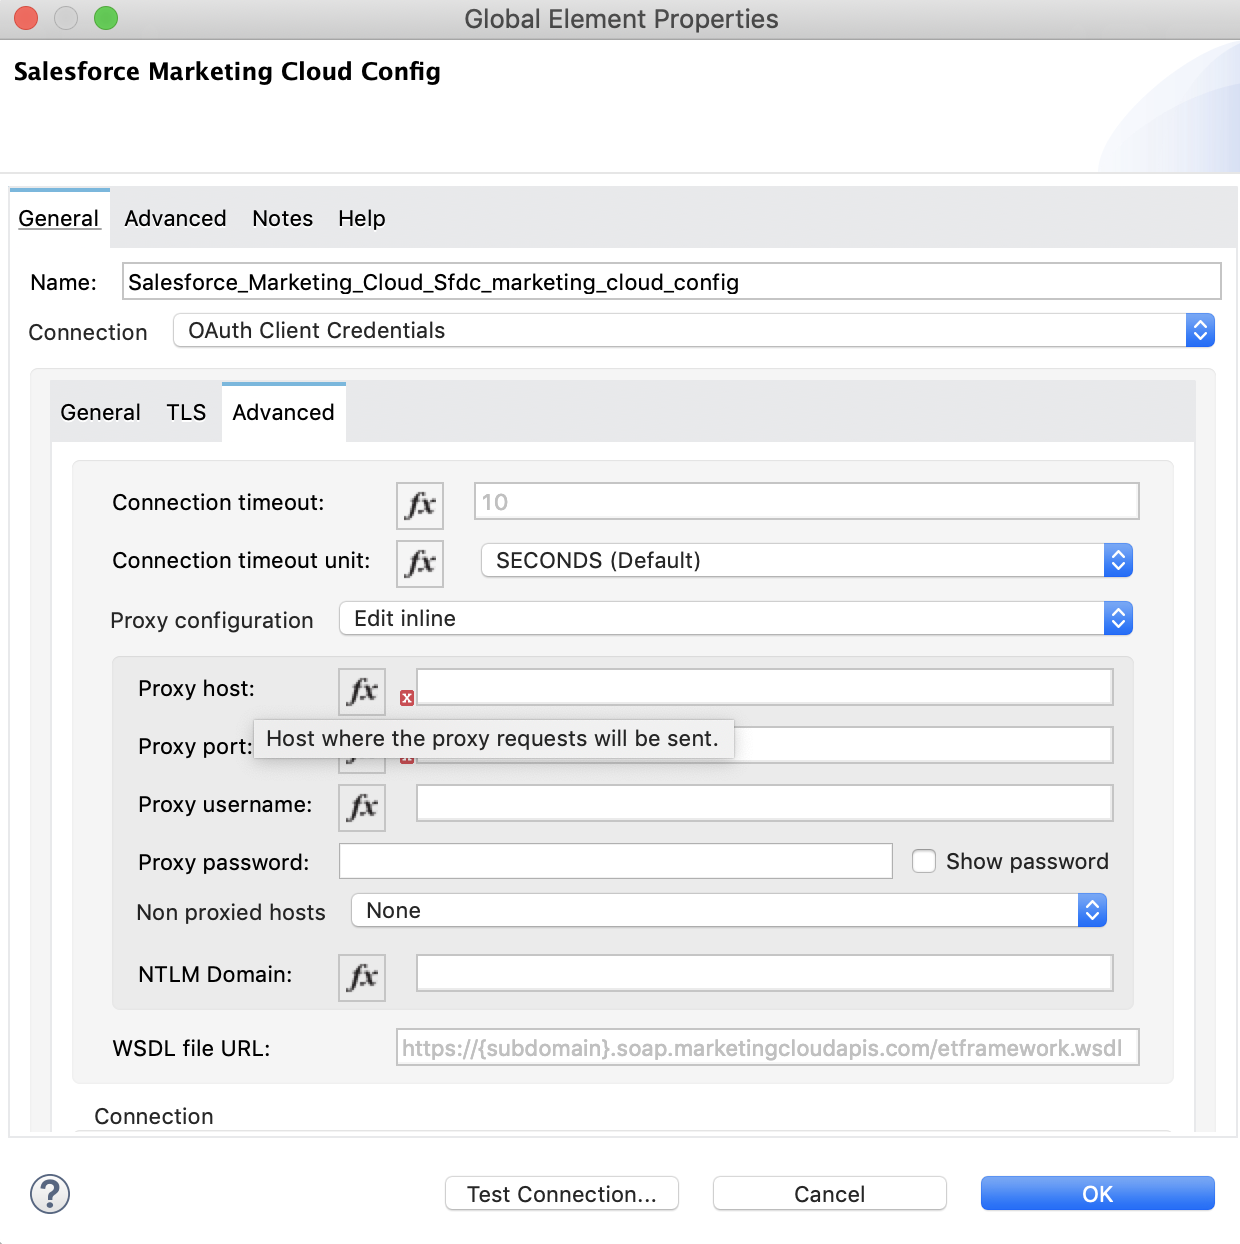Enable the Show password checkbox
The width and height of the screenshot is (1240, 1244).
coord(923,861)
